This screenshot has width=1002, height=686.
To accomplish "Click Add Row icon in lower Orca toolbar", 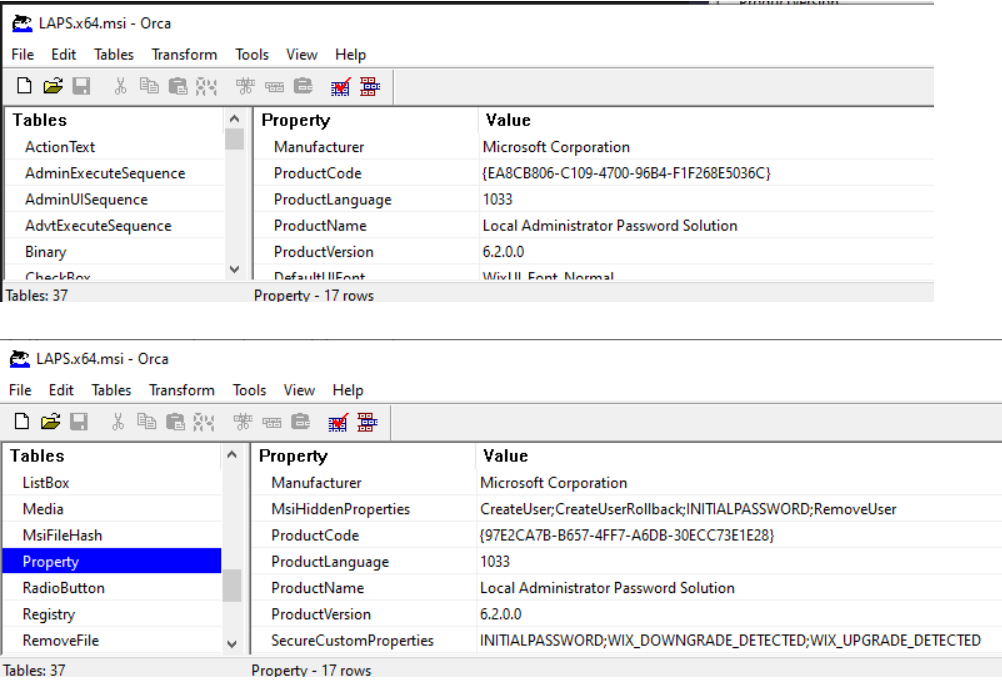I will (x=272, y=422).
